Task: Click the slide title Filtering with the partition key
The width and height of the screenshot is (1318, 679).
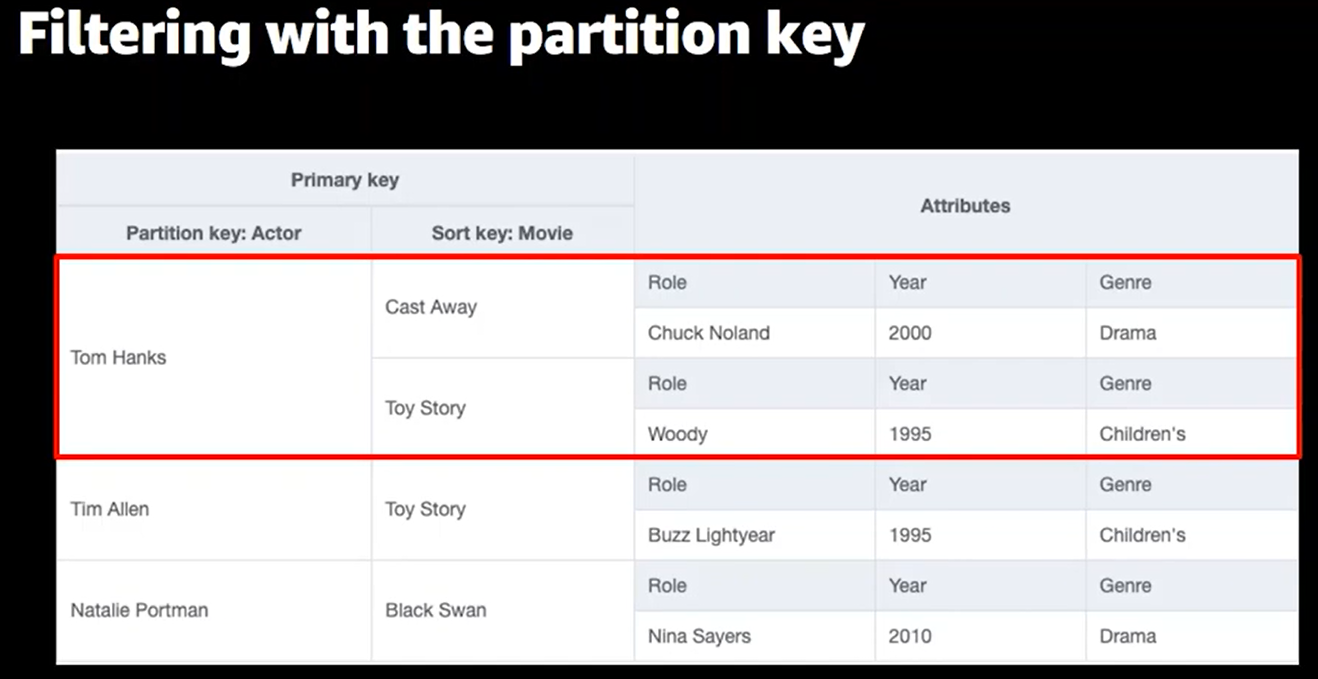Action: (441, 37)
